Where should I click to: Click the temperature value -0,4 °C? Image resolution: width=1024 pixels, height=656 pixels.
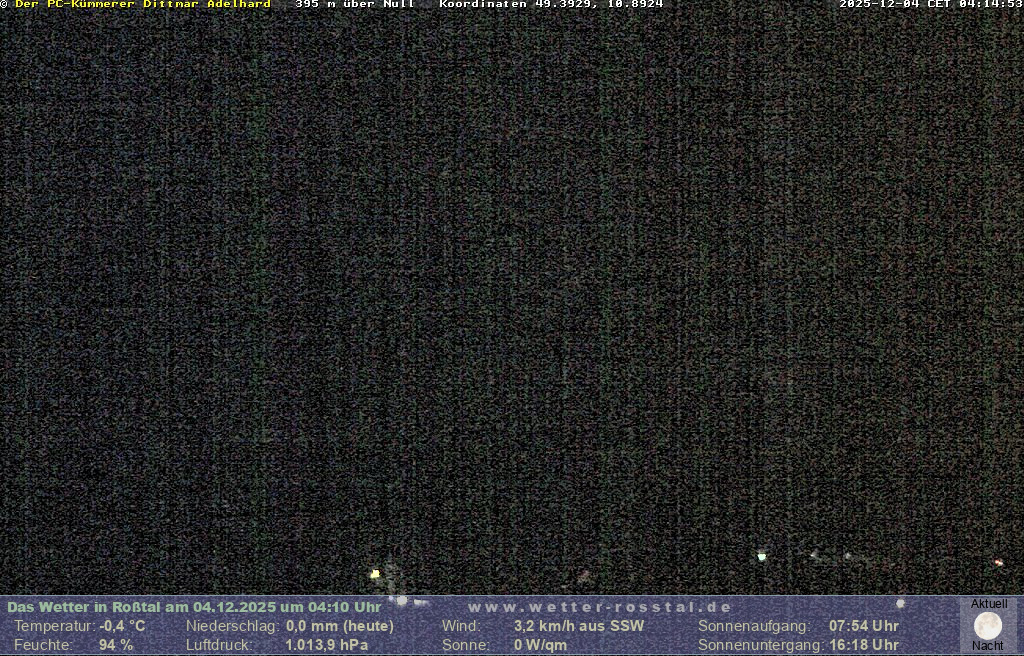pyautogui.click(x=122, y=626)
